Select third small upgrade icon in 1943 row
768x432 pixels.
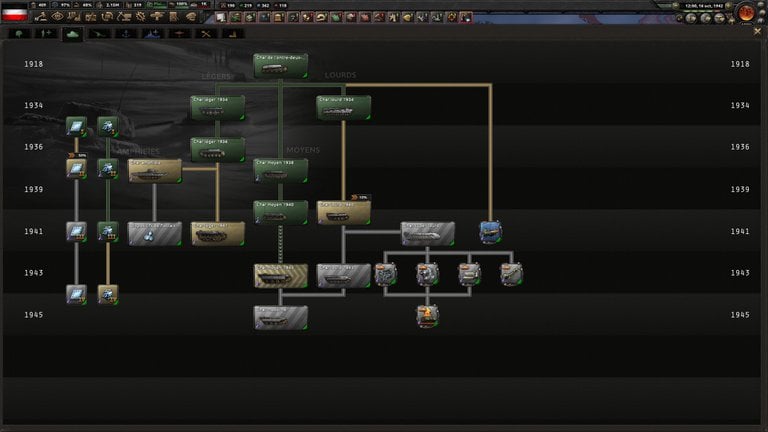click(469, 274)
